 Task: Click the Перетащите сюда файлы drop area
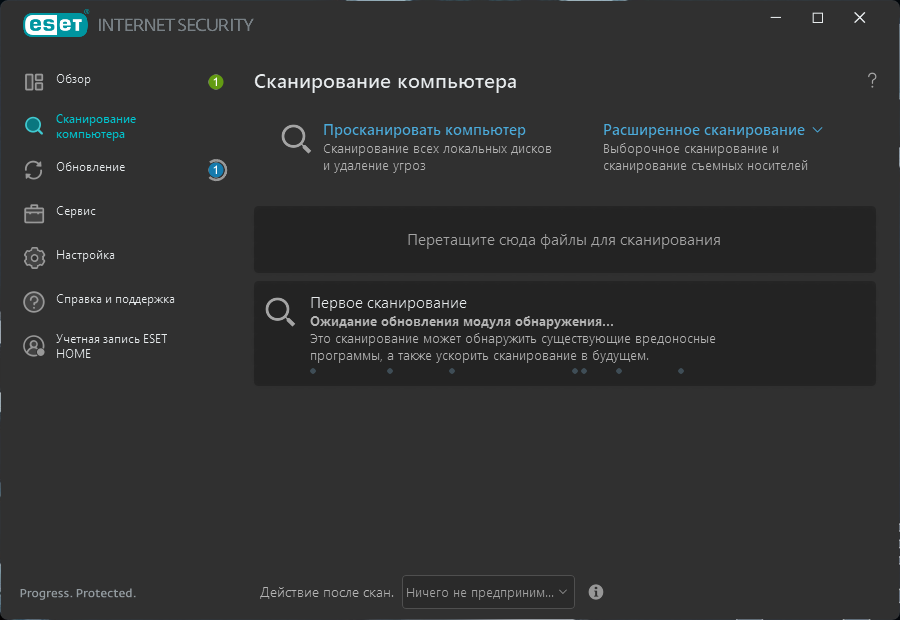tap(565, 239)
